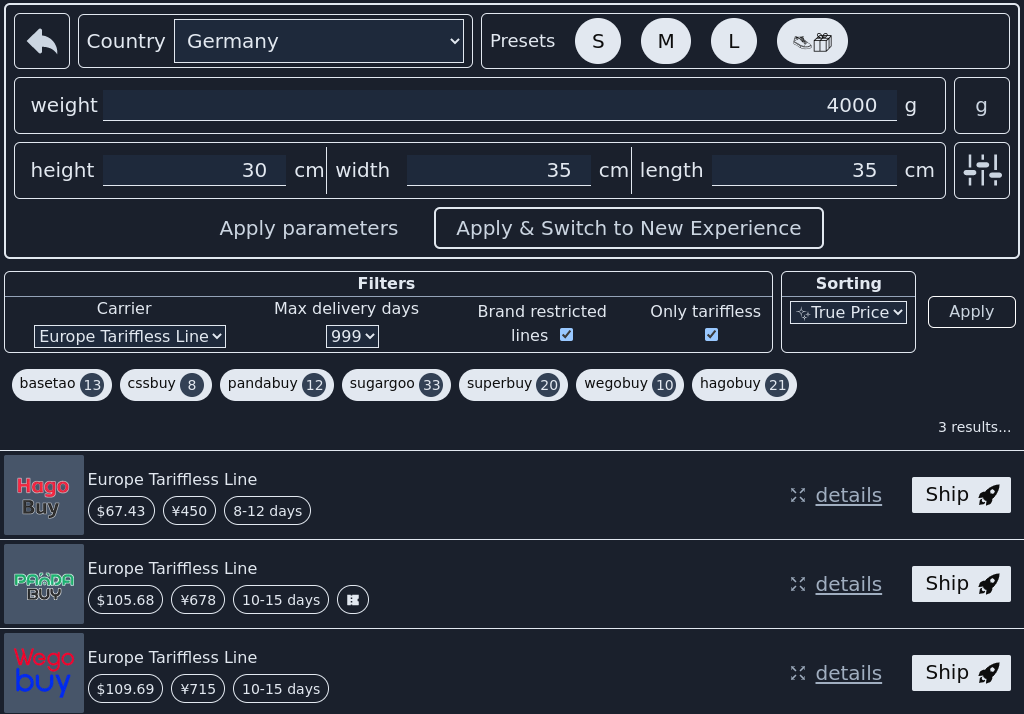
Task: Filter by superbuy agent chip
Action: (513, 384)
